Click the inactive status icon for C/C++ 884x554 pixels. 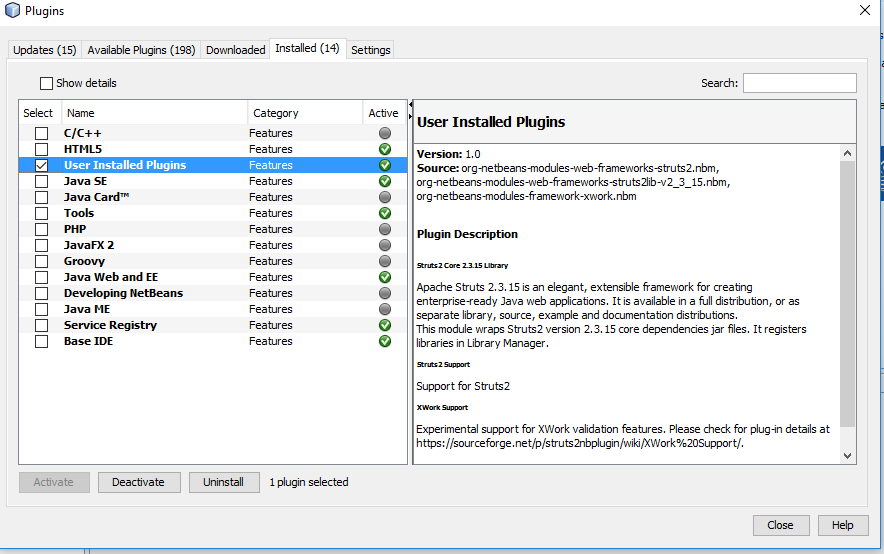tap(385, 133)
